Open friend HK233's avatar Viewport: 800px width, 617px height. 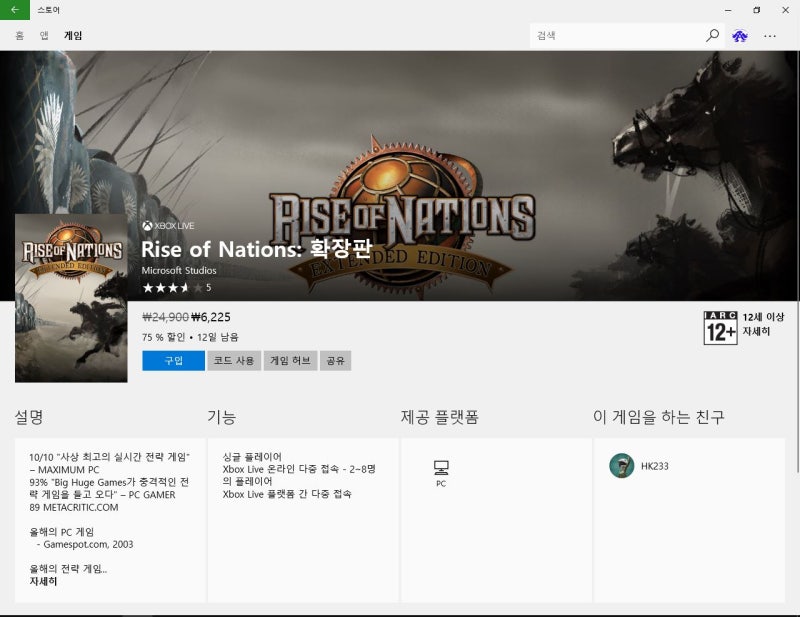tap(621, 465)
